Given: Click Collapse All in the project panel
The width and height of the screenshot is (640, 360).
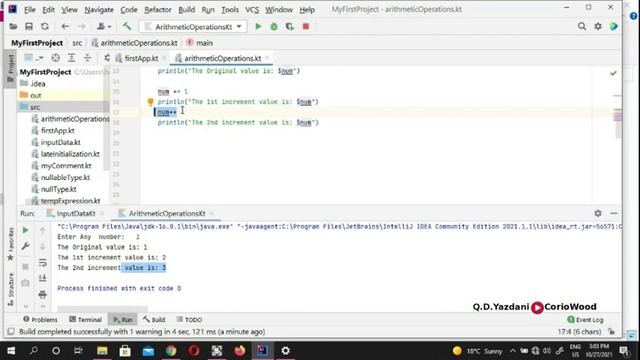Looking at the screenshot, I should tap(87, 58).
